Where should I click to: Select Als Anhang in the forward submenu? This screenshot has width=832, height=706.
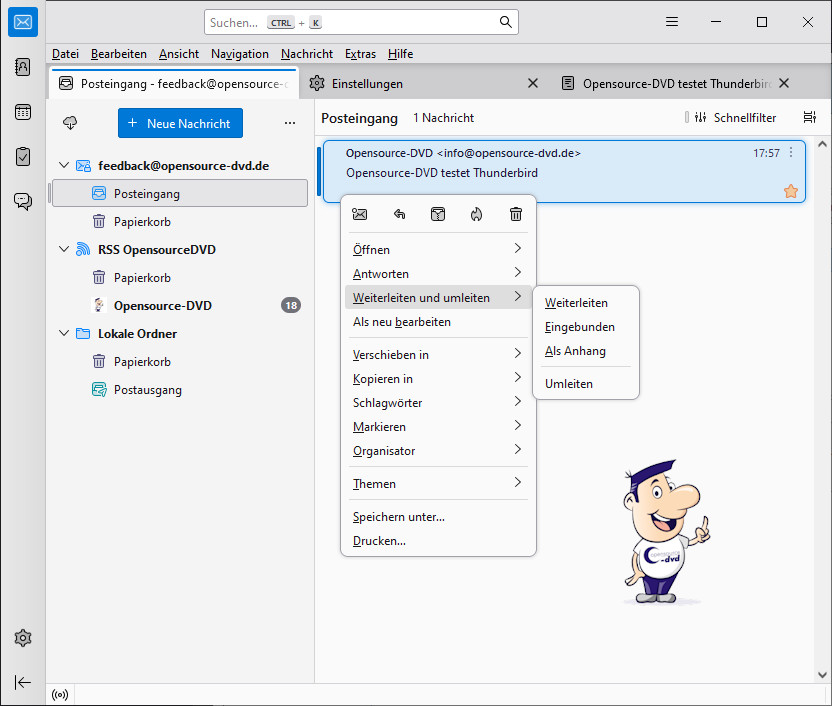(575, 351)
